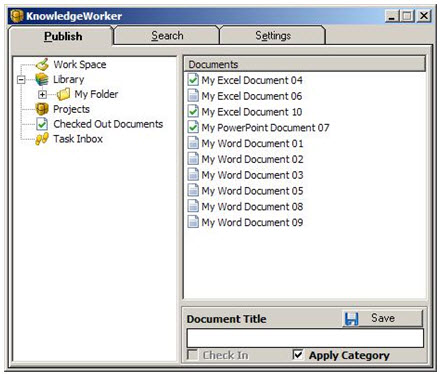Click the page icon of My Word Document 05

coord(193,190)
